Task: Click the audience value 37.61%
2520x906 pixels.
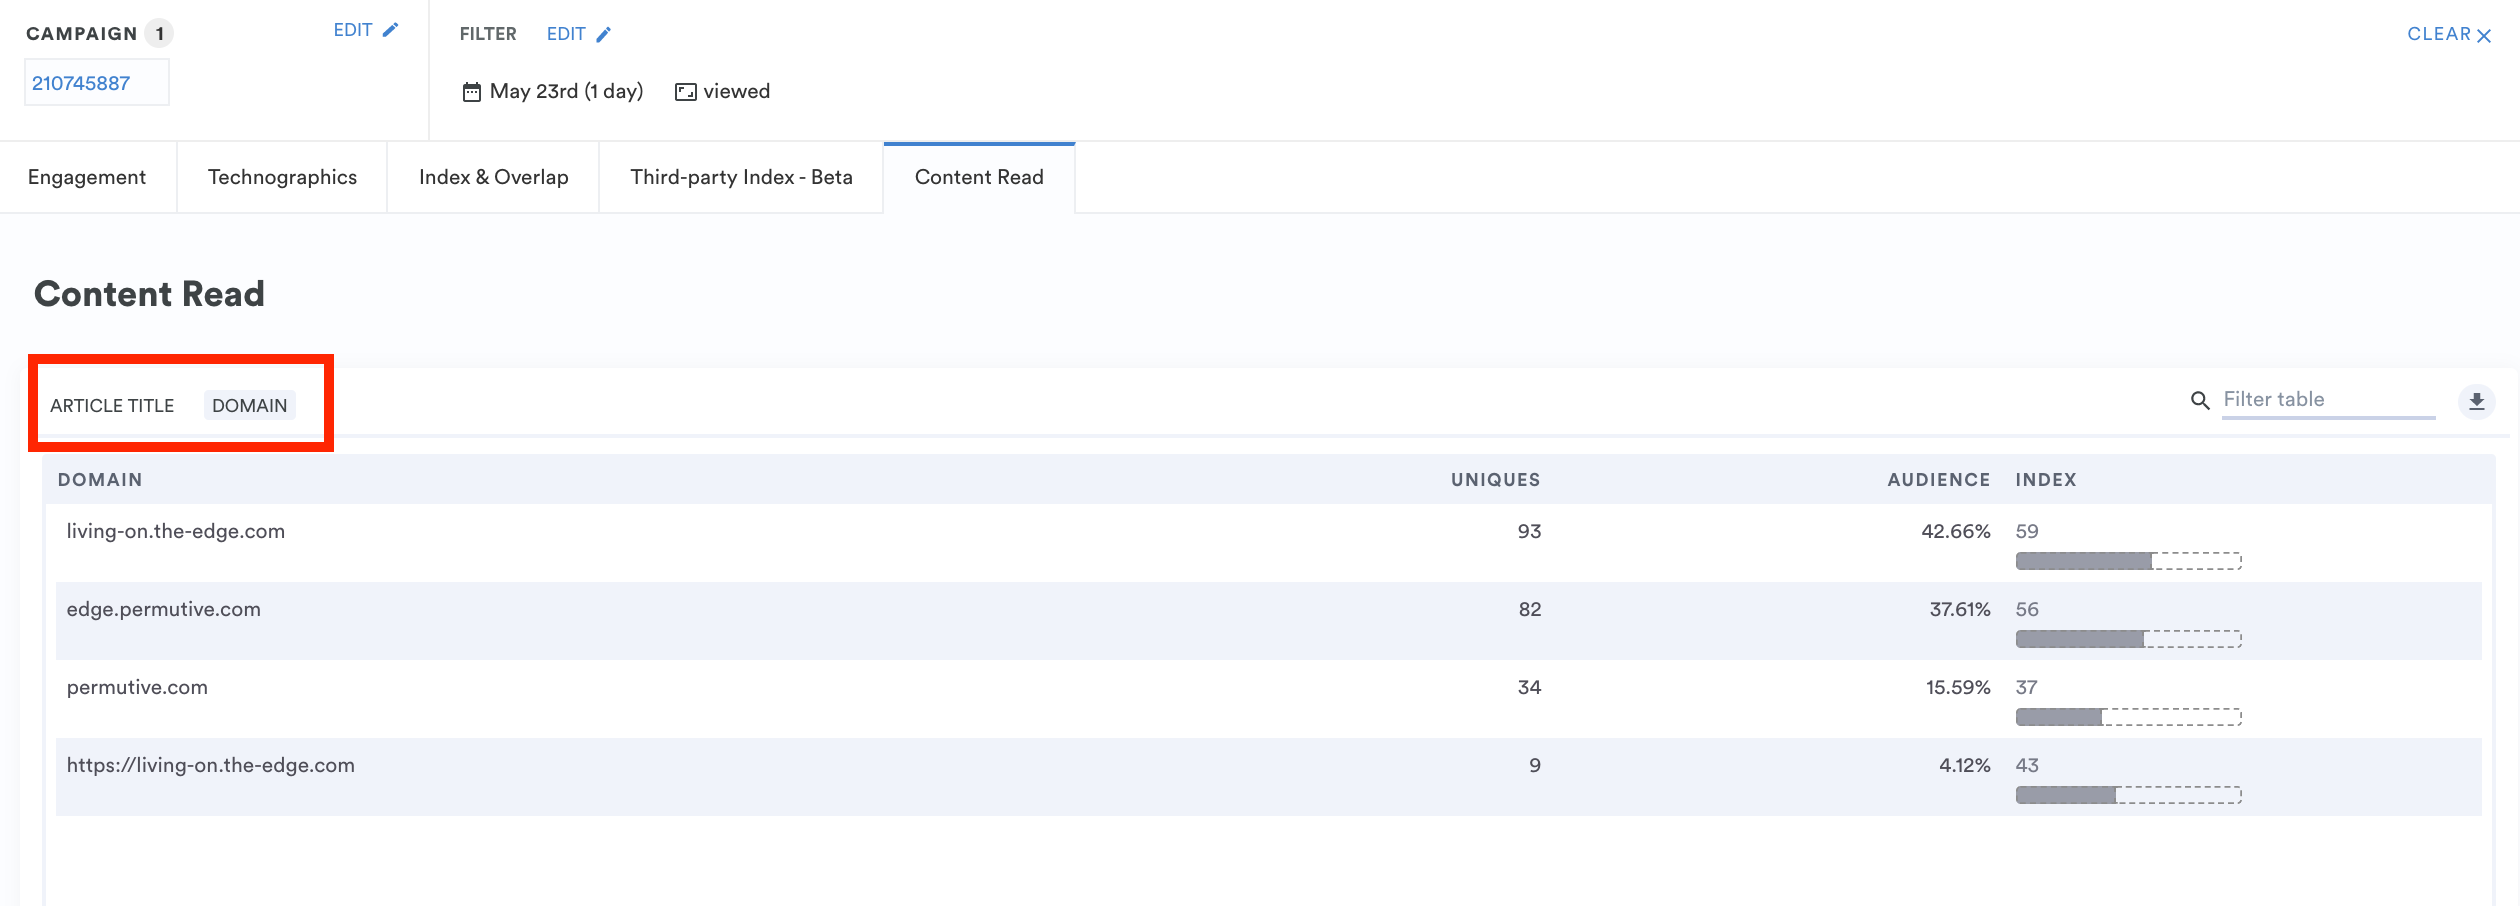Action: 1960,609
